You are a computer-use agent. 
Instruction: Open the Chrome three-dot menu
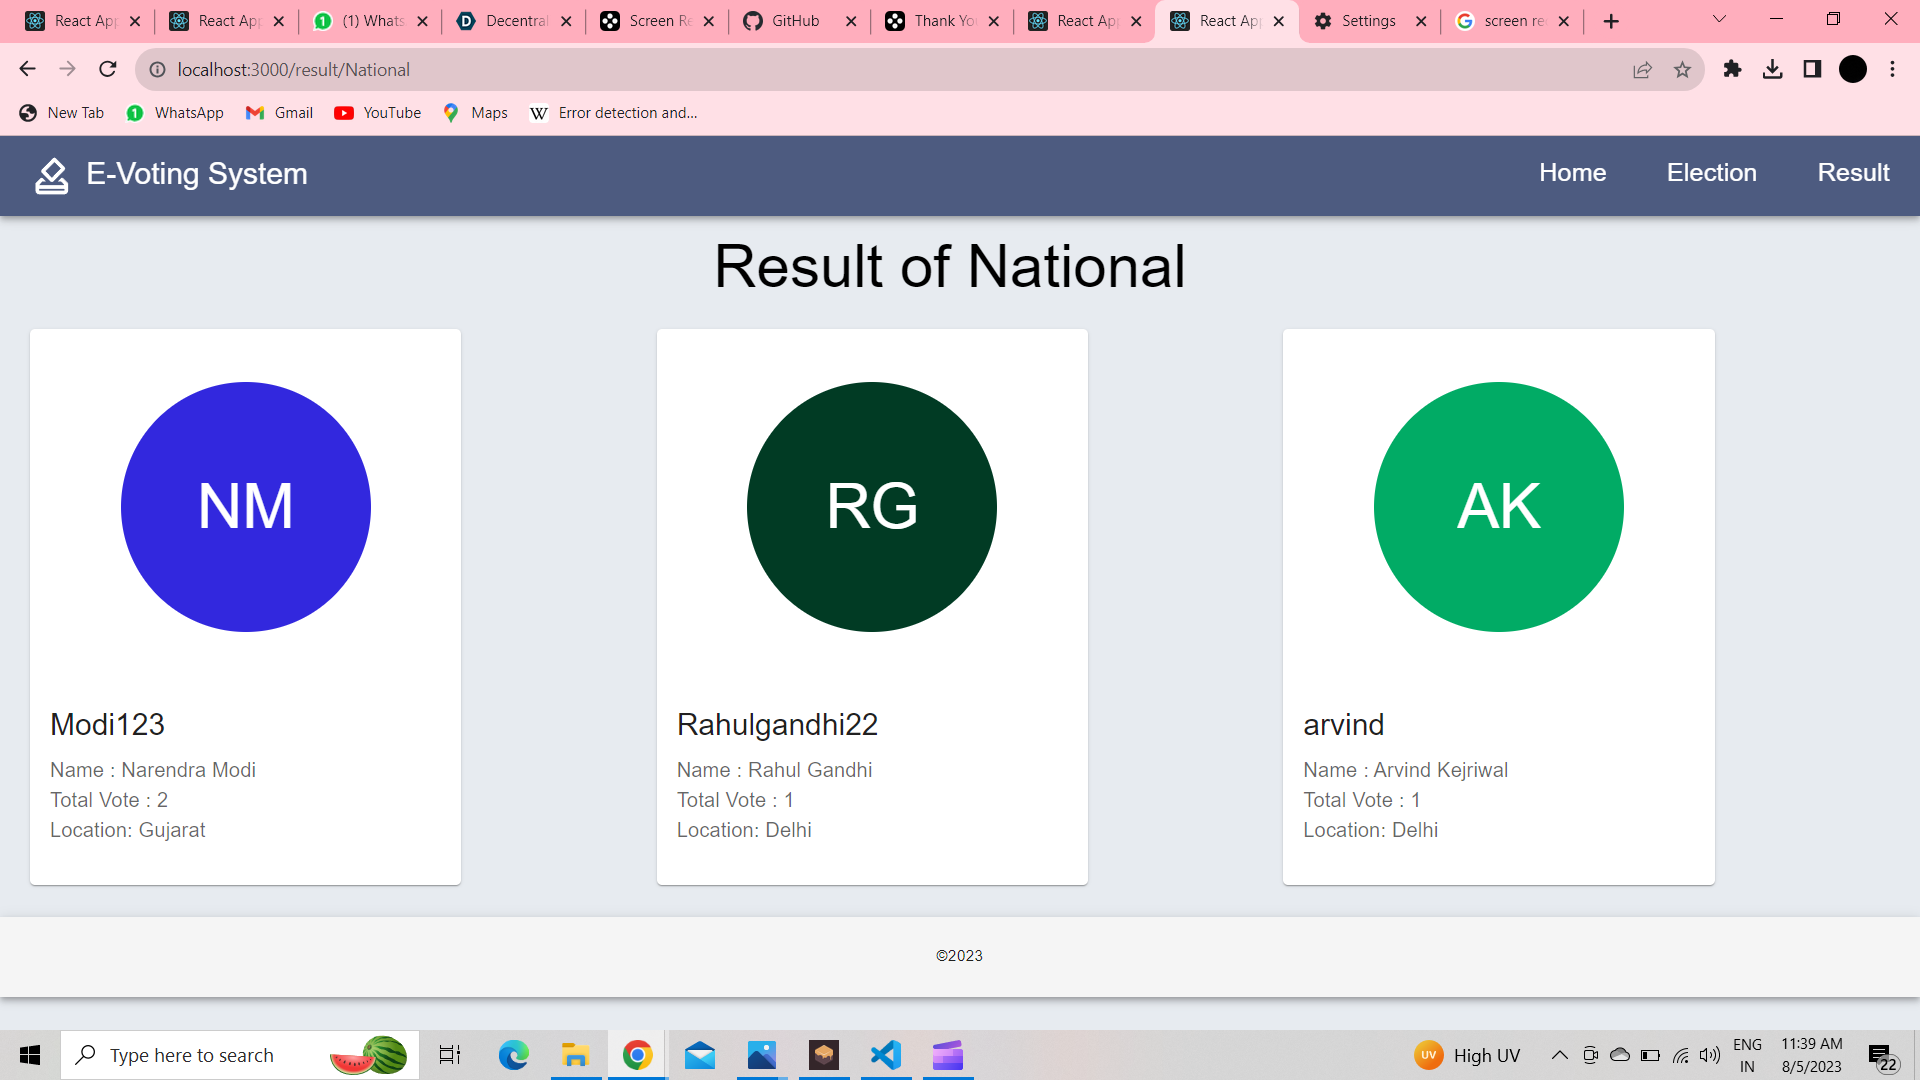(1892, 69)
